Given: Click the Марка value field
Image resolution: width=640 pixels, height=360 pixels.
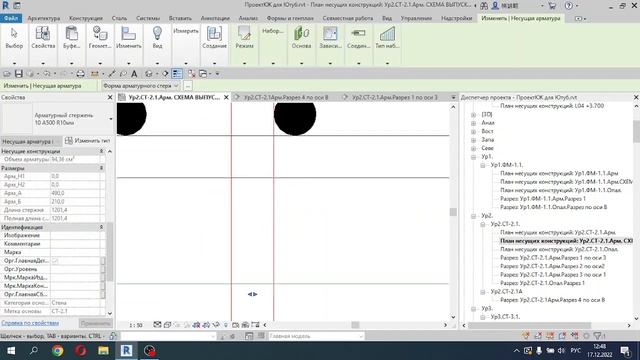Looking at the screenshot, I should point(76,252).
